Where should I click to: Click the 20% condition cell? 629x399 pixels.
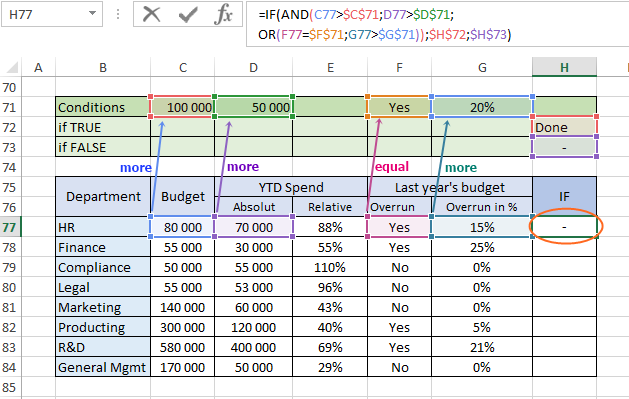tap(482, 107)
